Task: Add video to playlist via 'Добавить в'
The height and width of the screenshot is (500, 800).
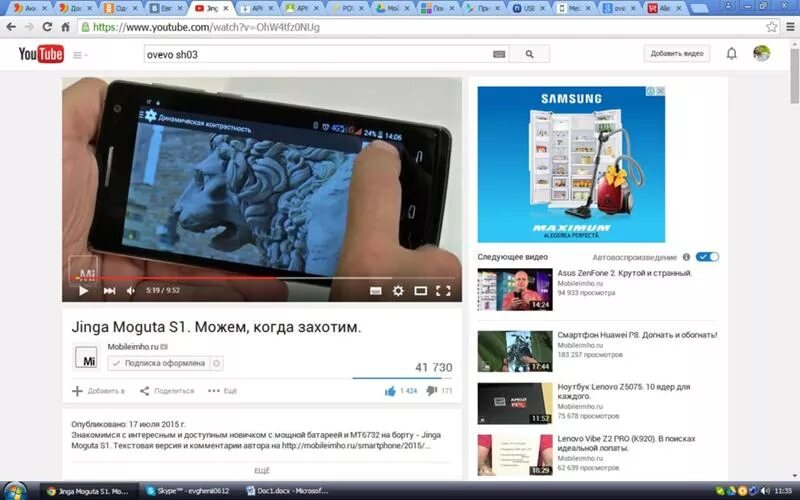Action: [x=98, y=391]
